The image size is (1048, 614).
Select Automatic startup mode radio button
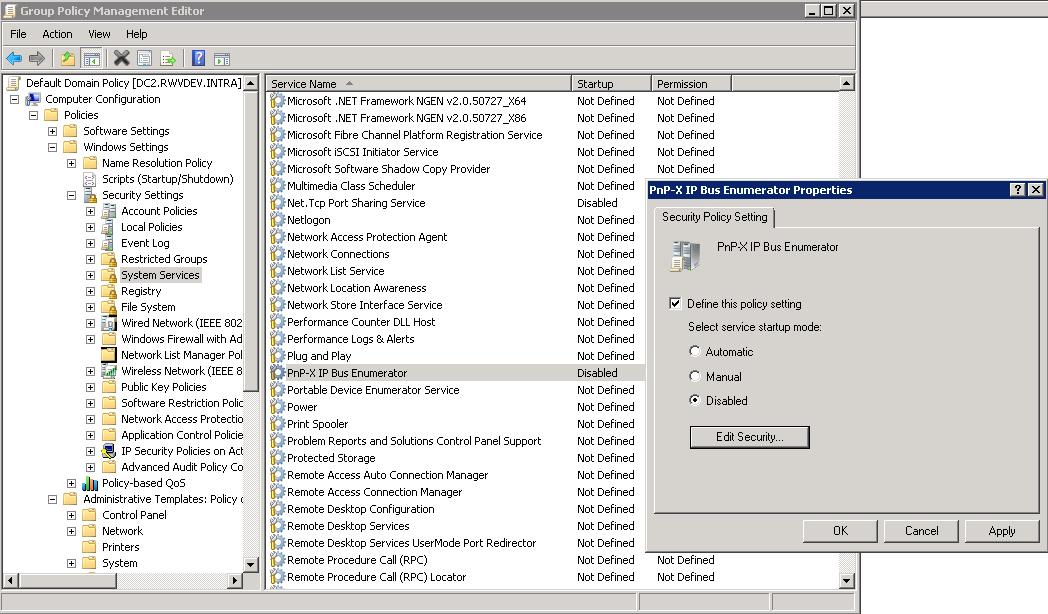695,352
